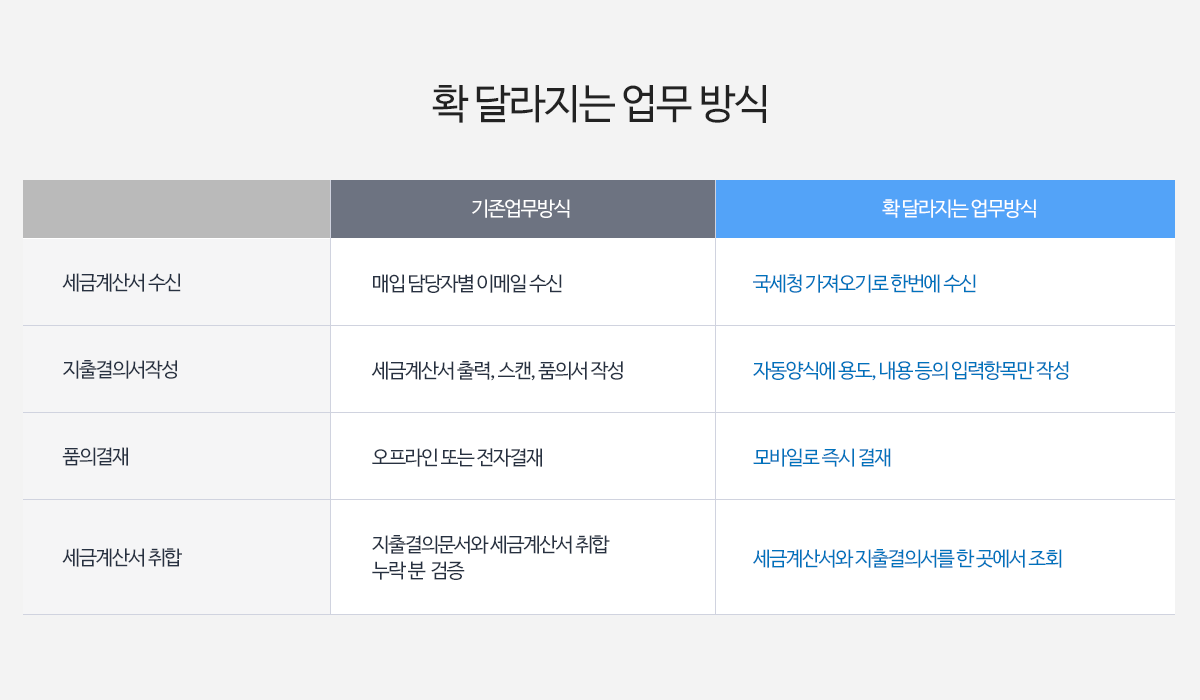Select the "기존업무방식" column header
The width and height of the screenshot is (1200, 700).
coord(521,209)
